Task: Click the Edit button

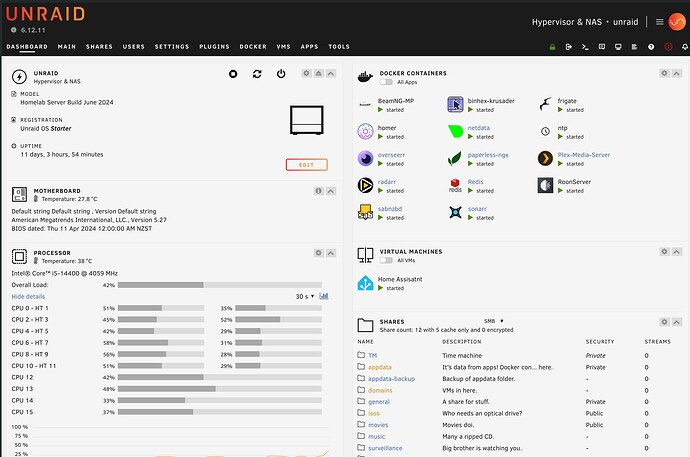Action: click(307, 165)
